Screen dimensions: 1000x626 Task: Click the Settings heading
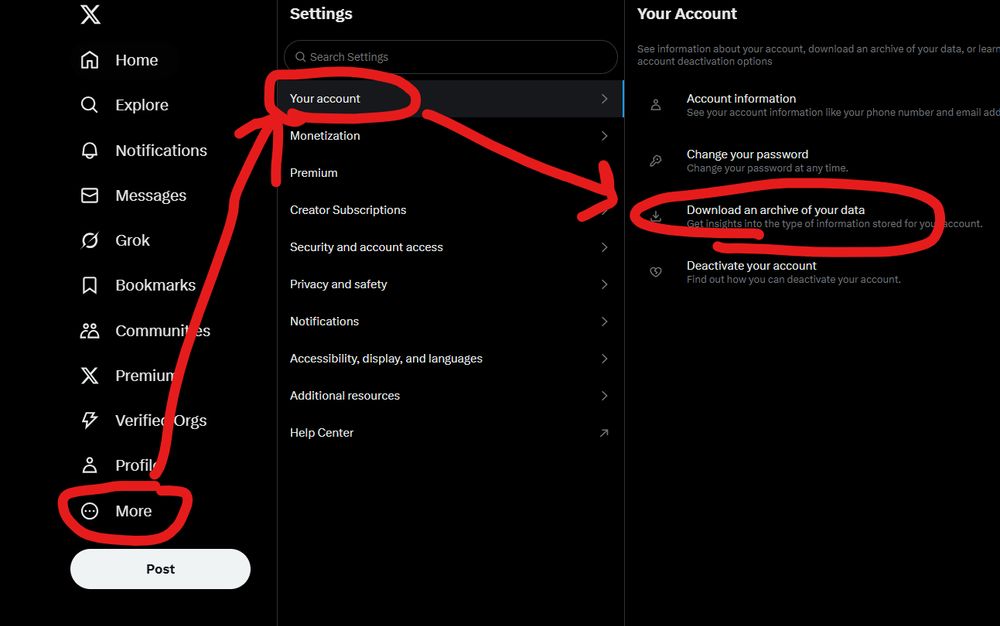pos(321,13)
